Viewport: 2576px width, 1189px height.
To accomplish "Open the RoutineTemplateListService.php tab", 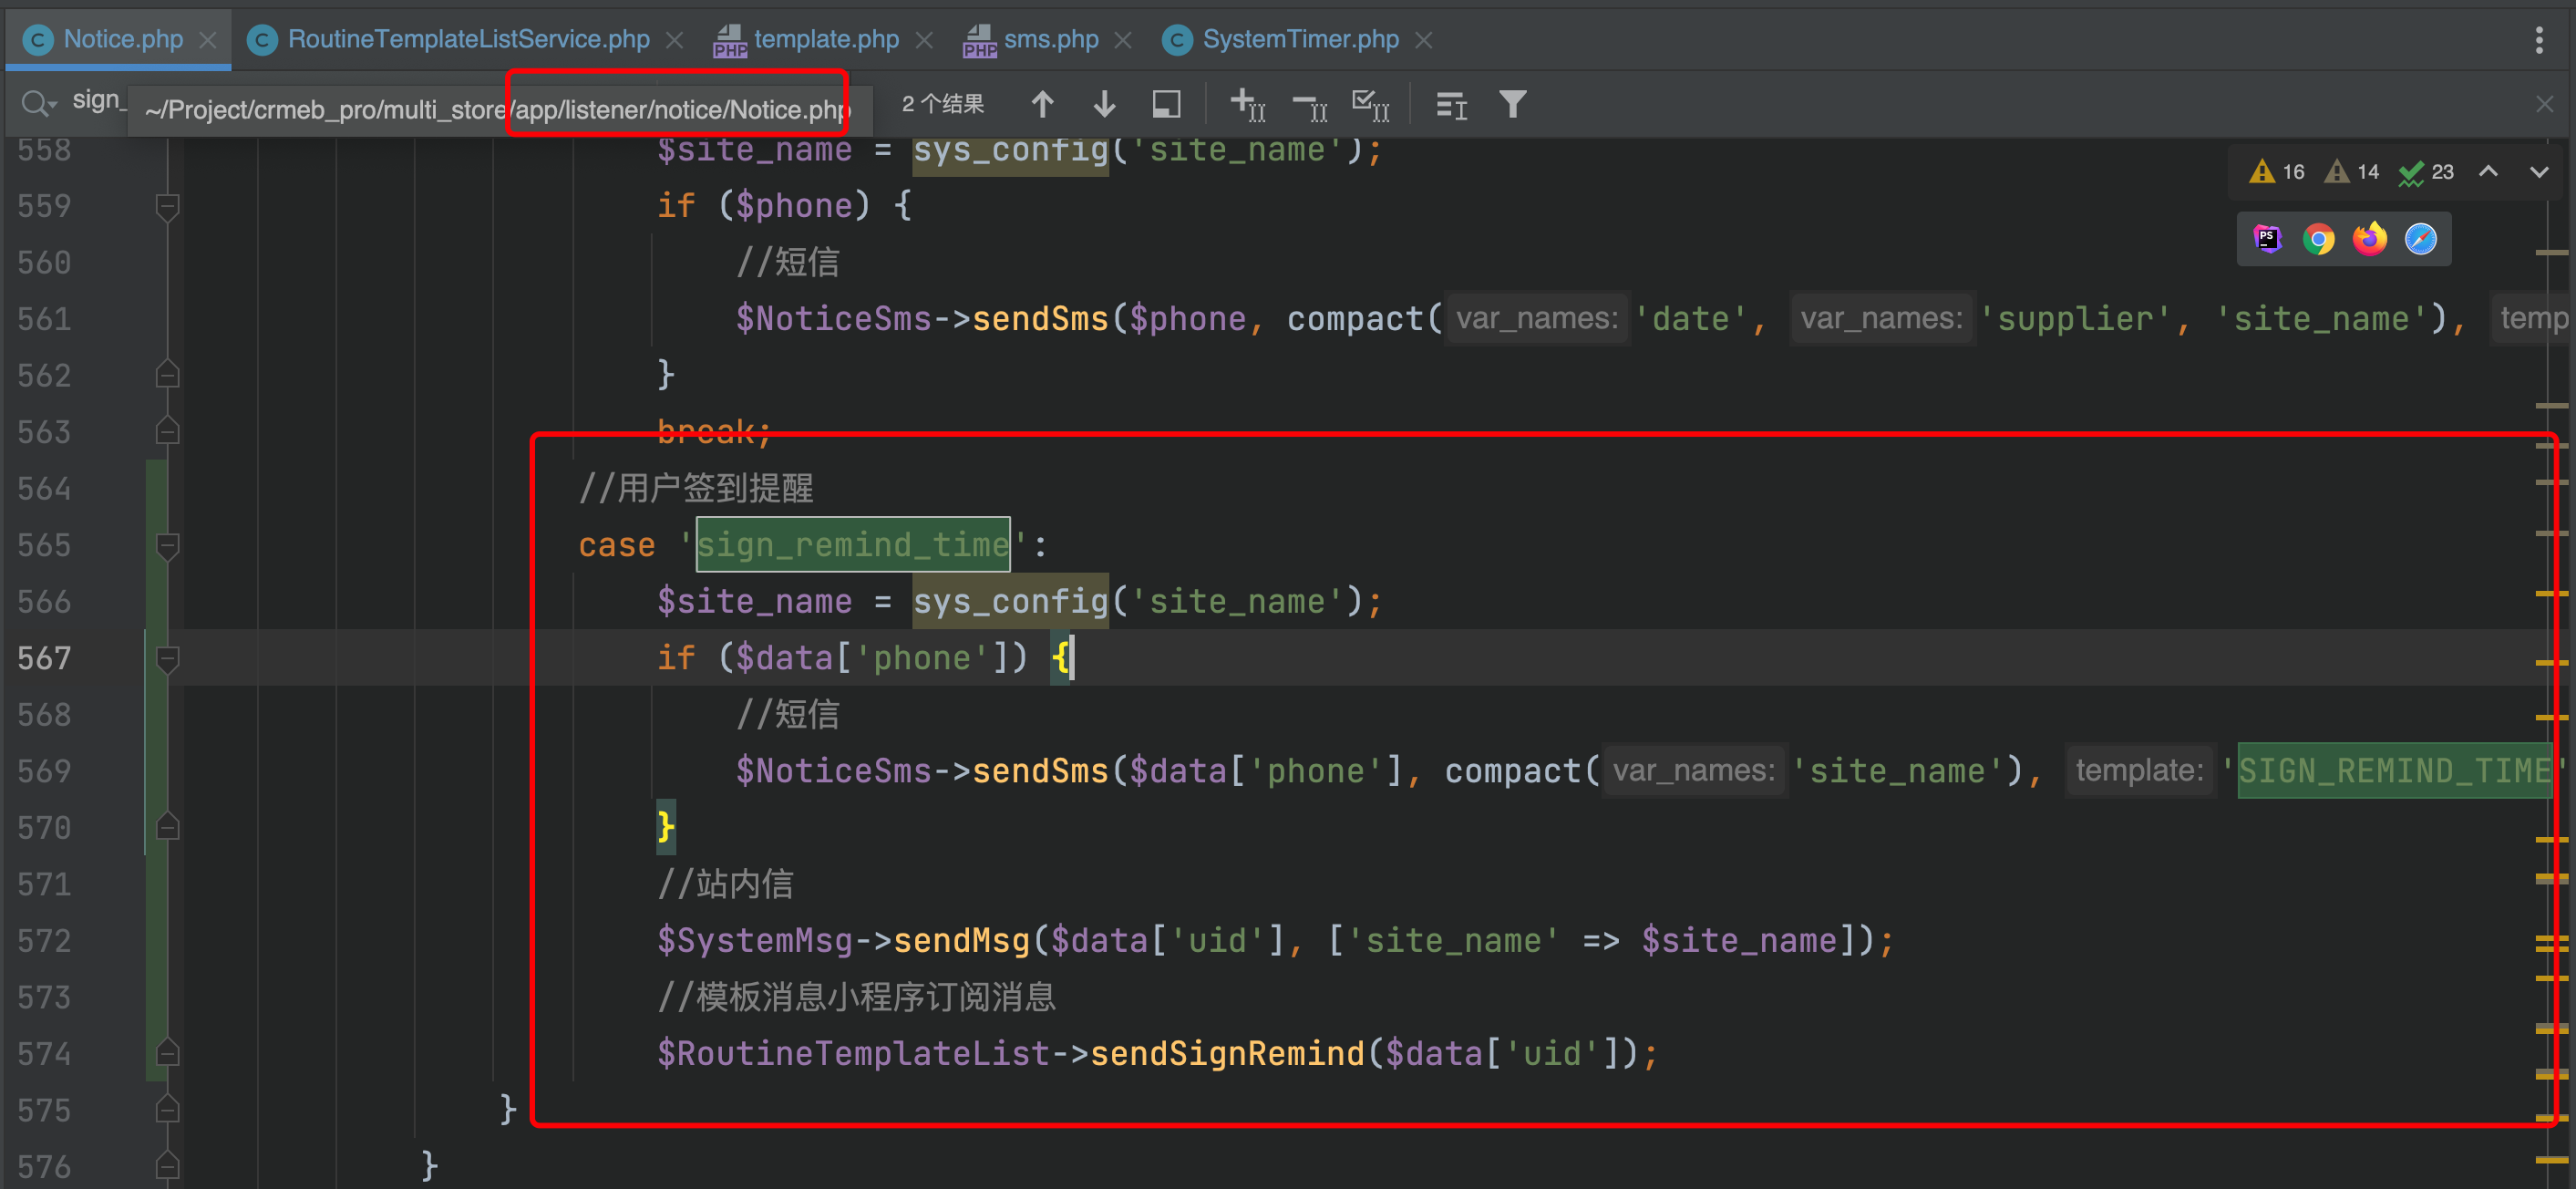I will (x=467, y=39).
